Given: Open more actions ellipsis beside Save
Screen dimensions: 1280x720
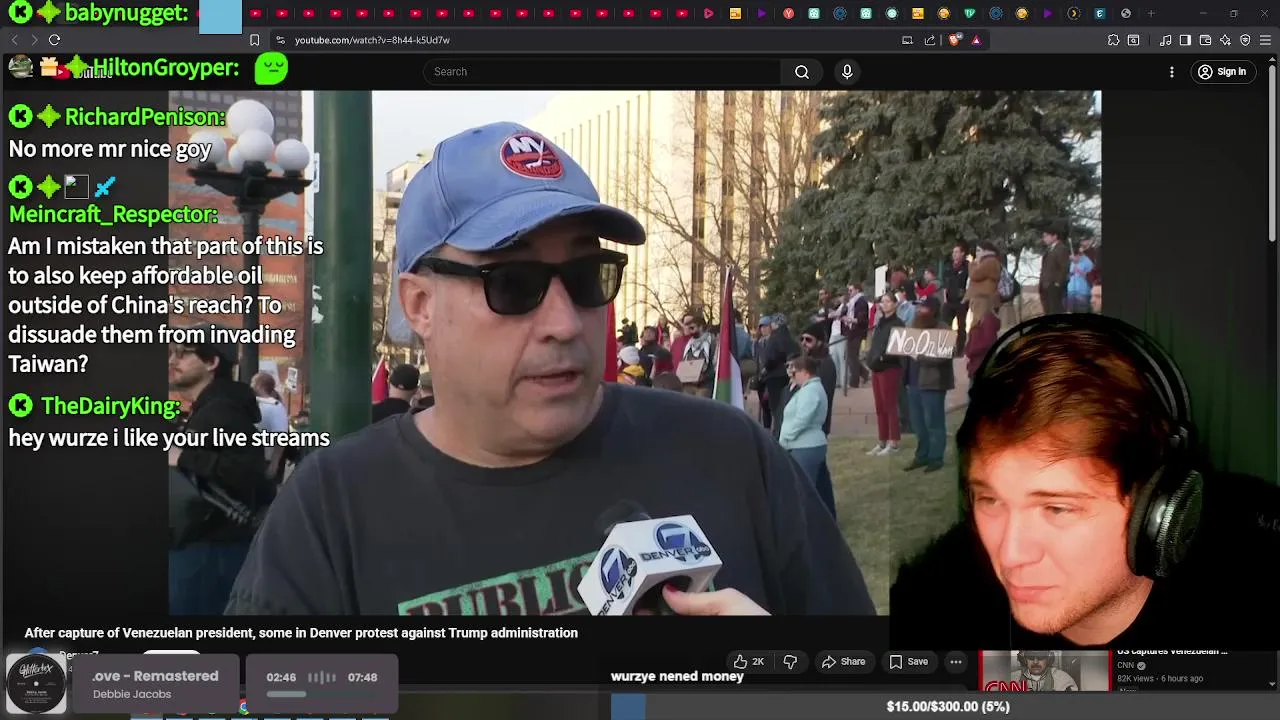Looking at the screenshot, I should pos(956,661).
